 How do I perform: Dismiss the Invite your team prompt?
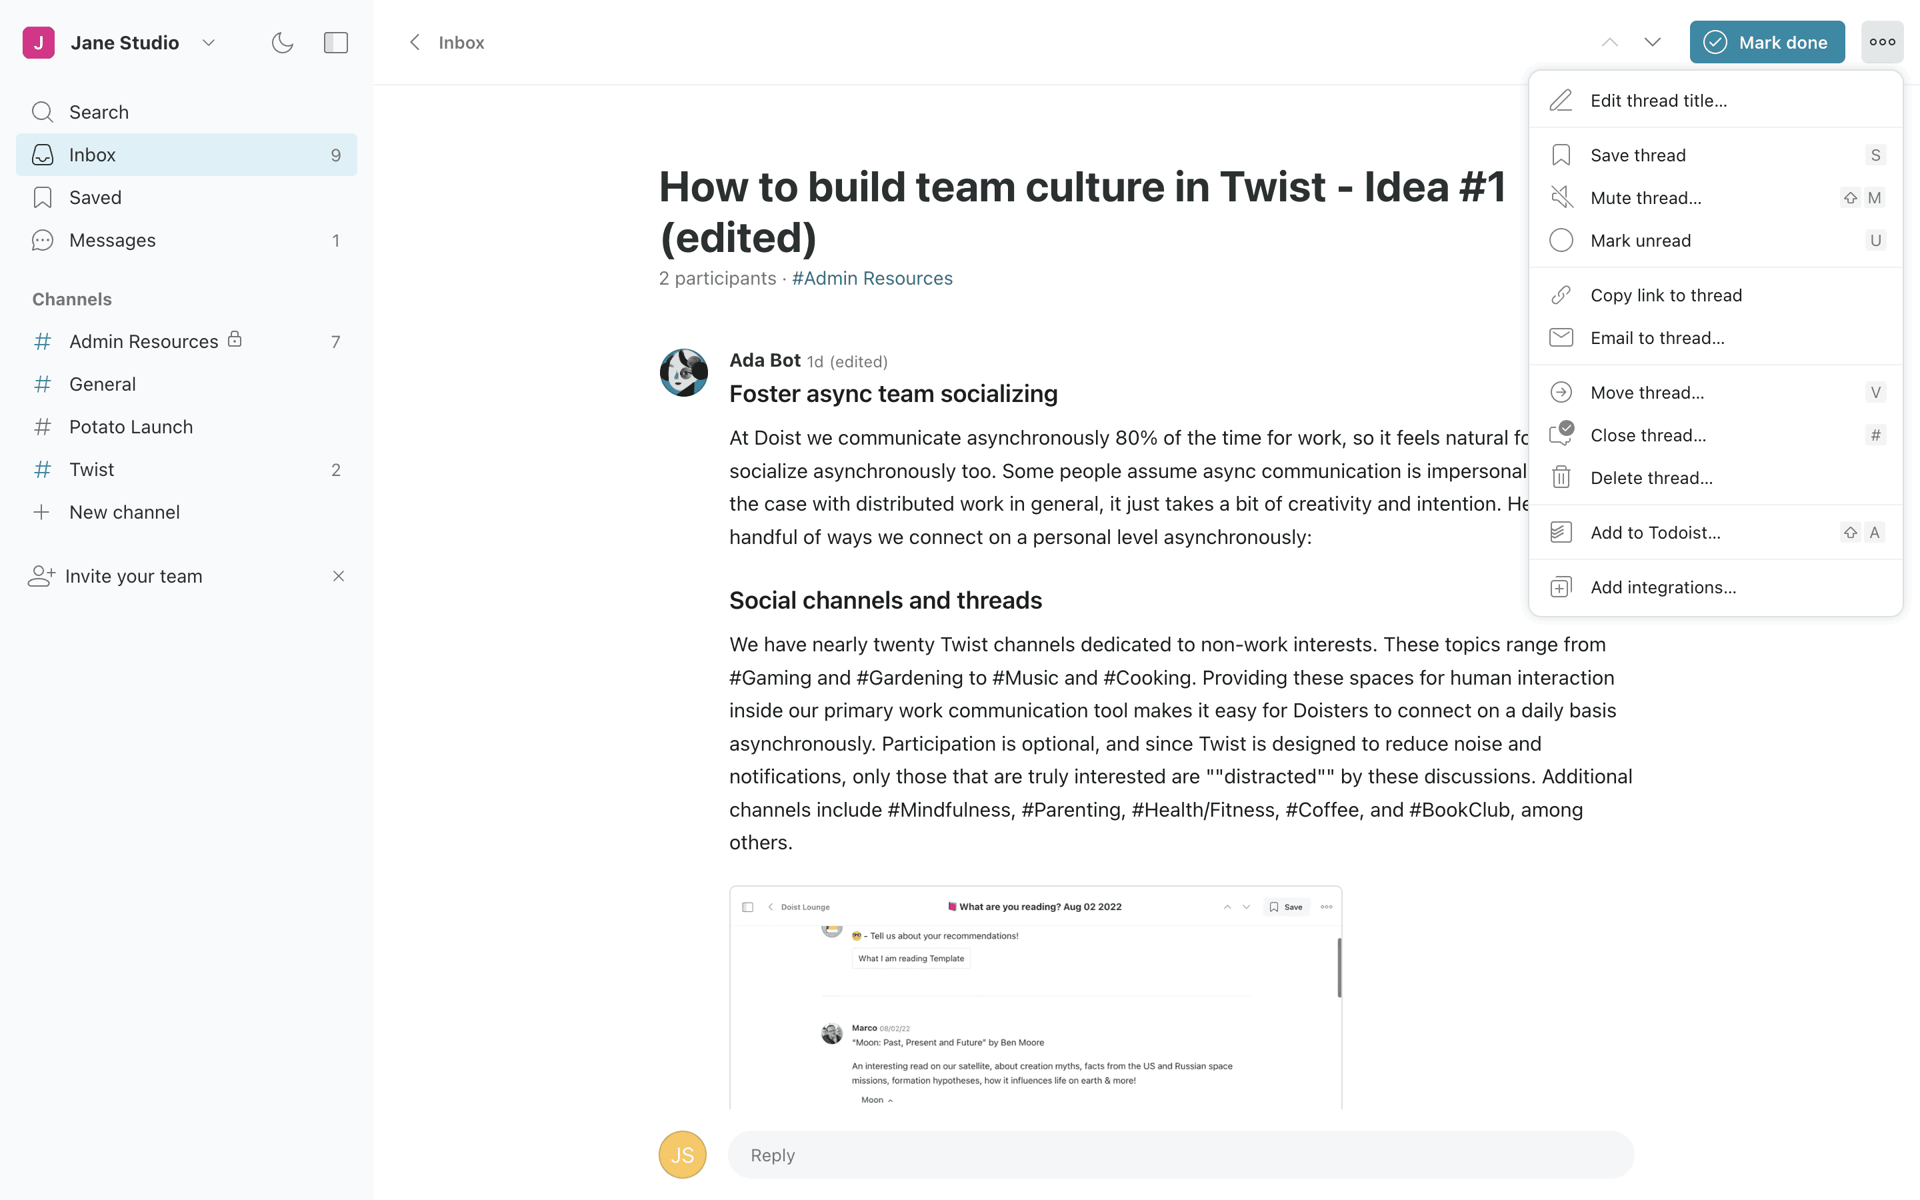pos(338,576)
